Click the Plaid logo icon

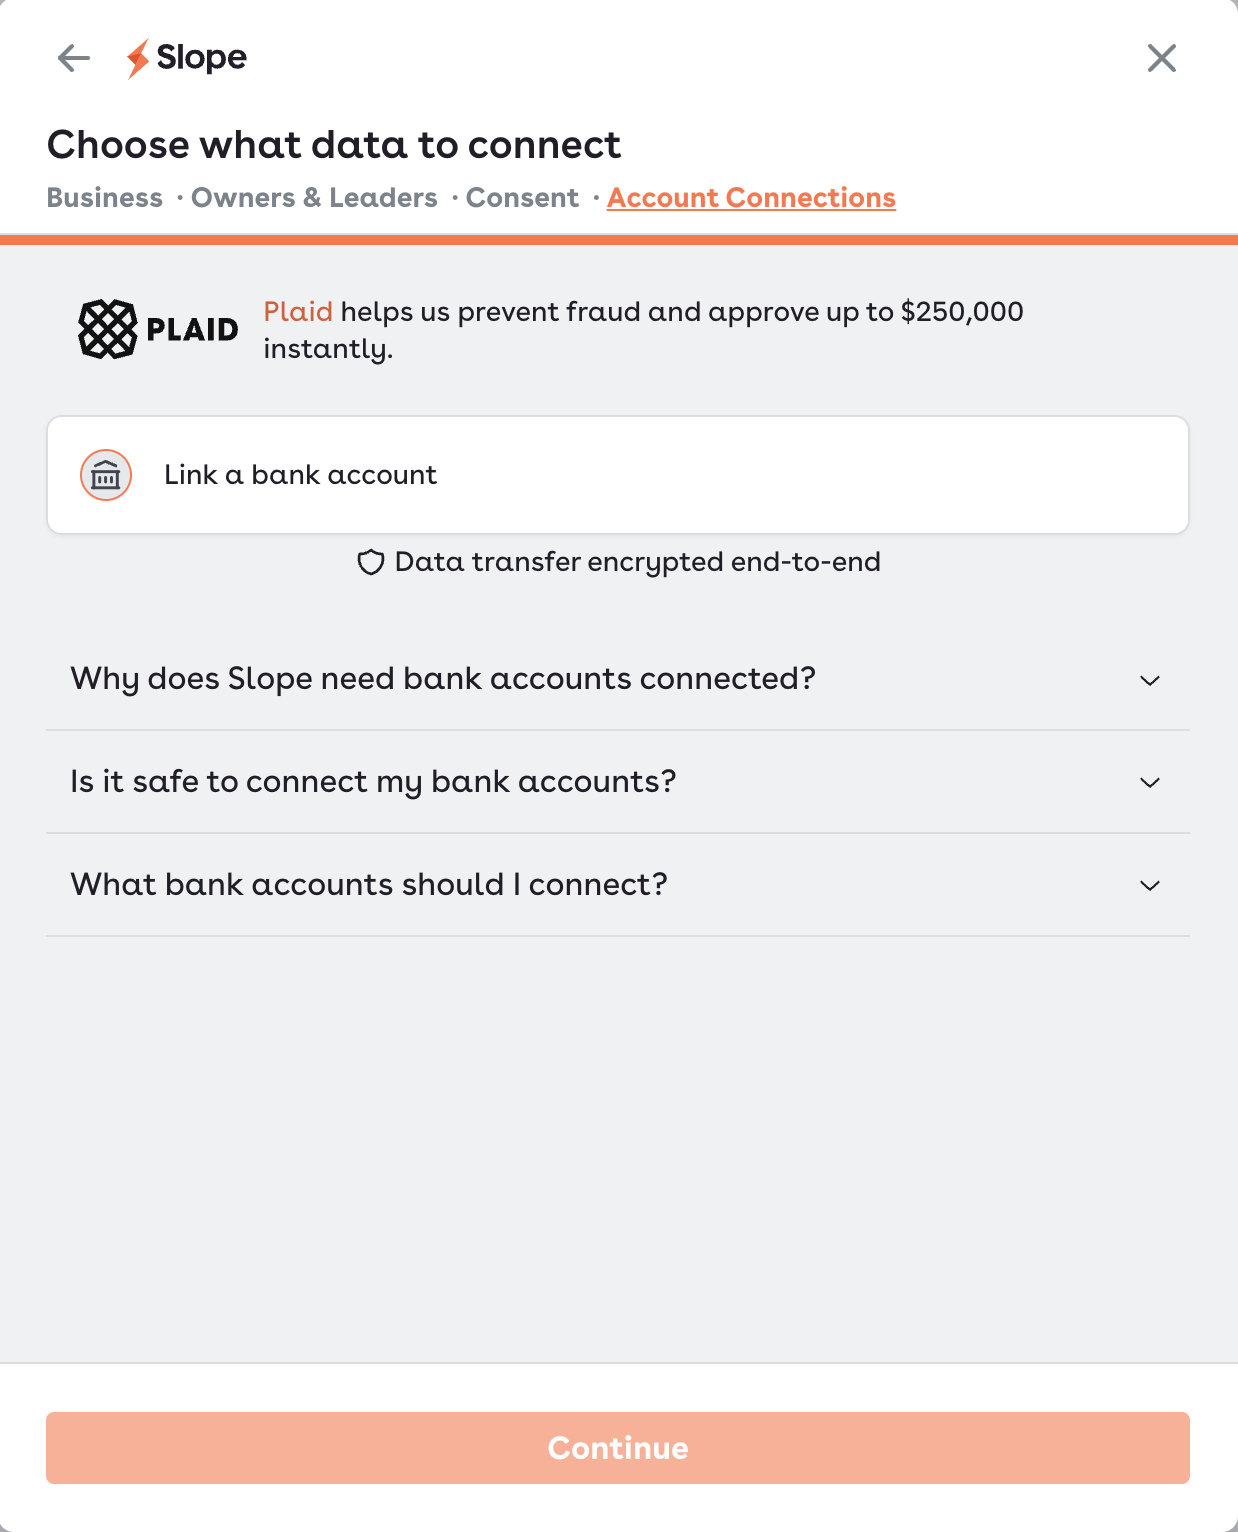108,329
